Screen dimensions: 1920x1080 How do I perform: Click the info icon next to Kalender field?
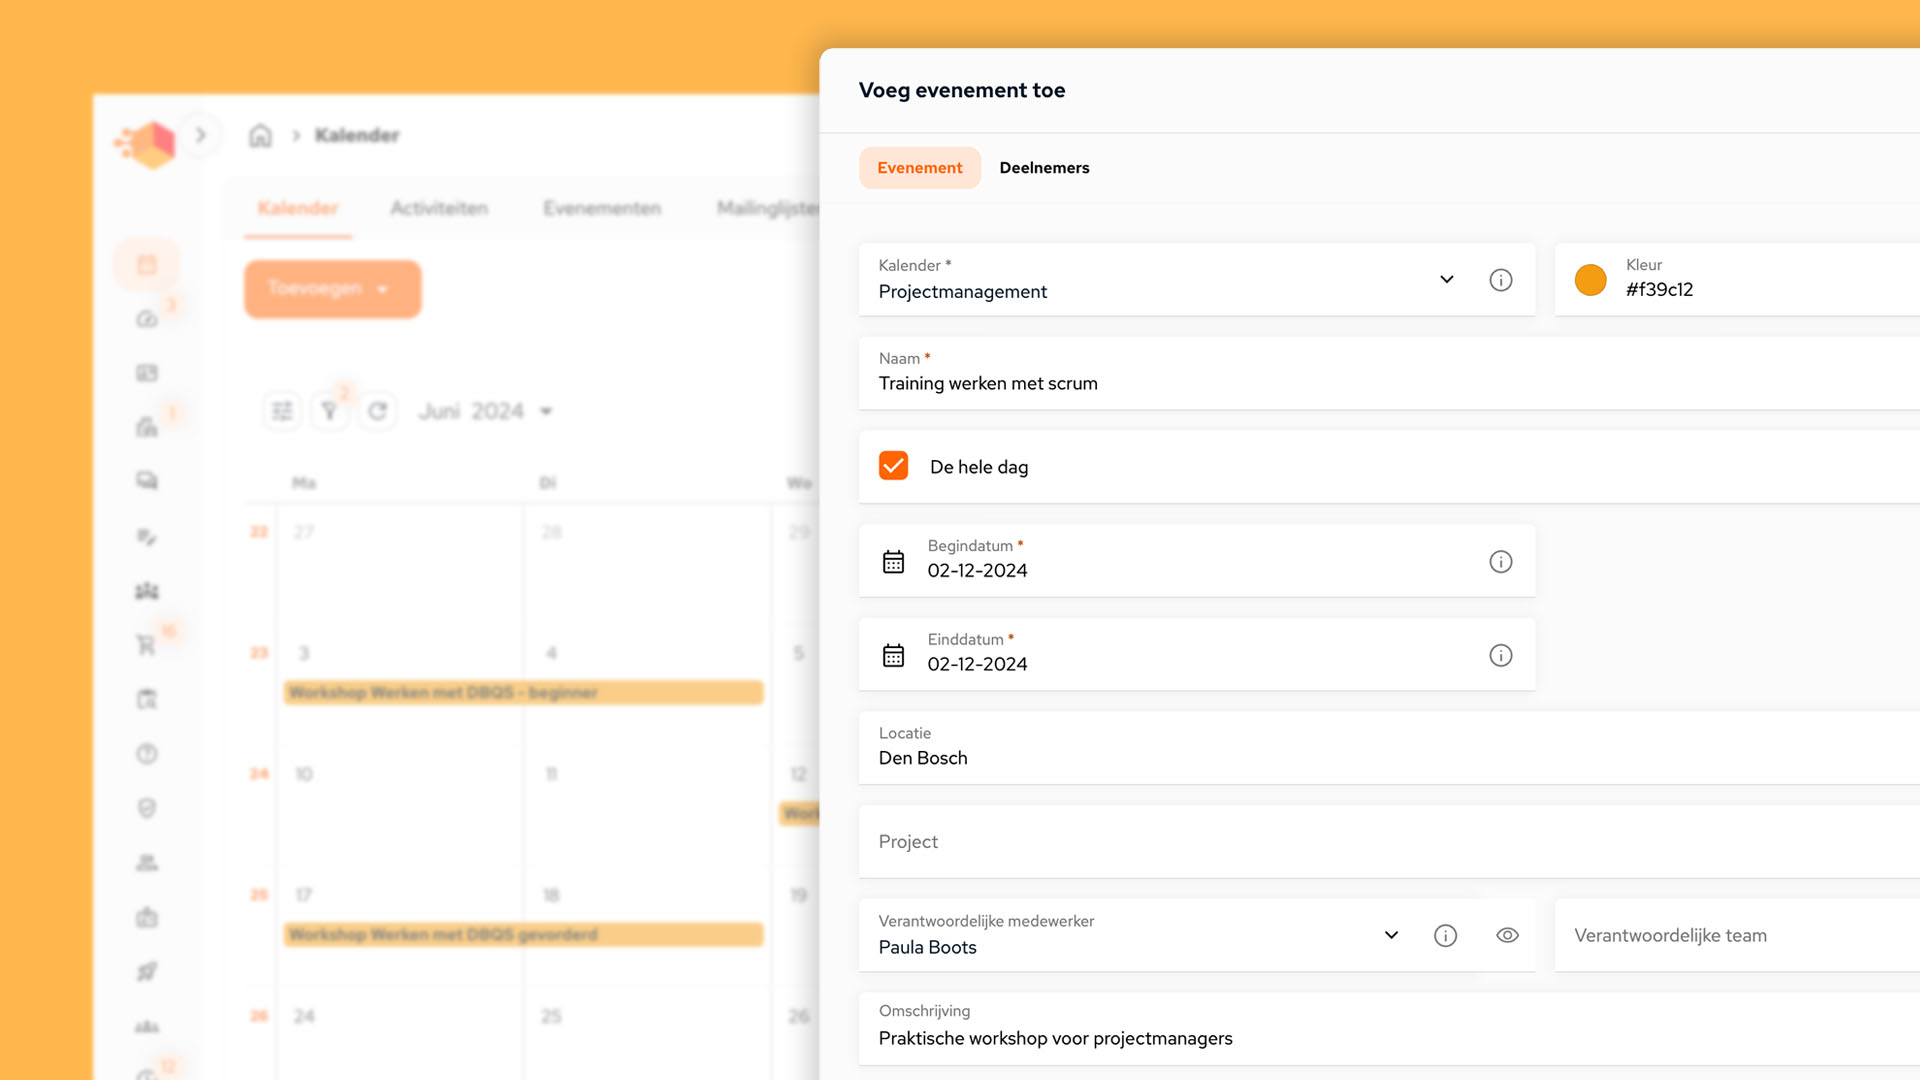click(x=1500, y=280)
